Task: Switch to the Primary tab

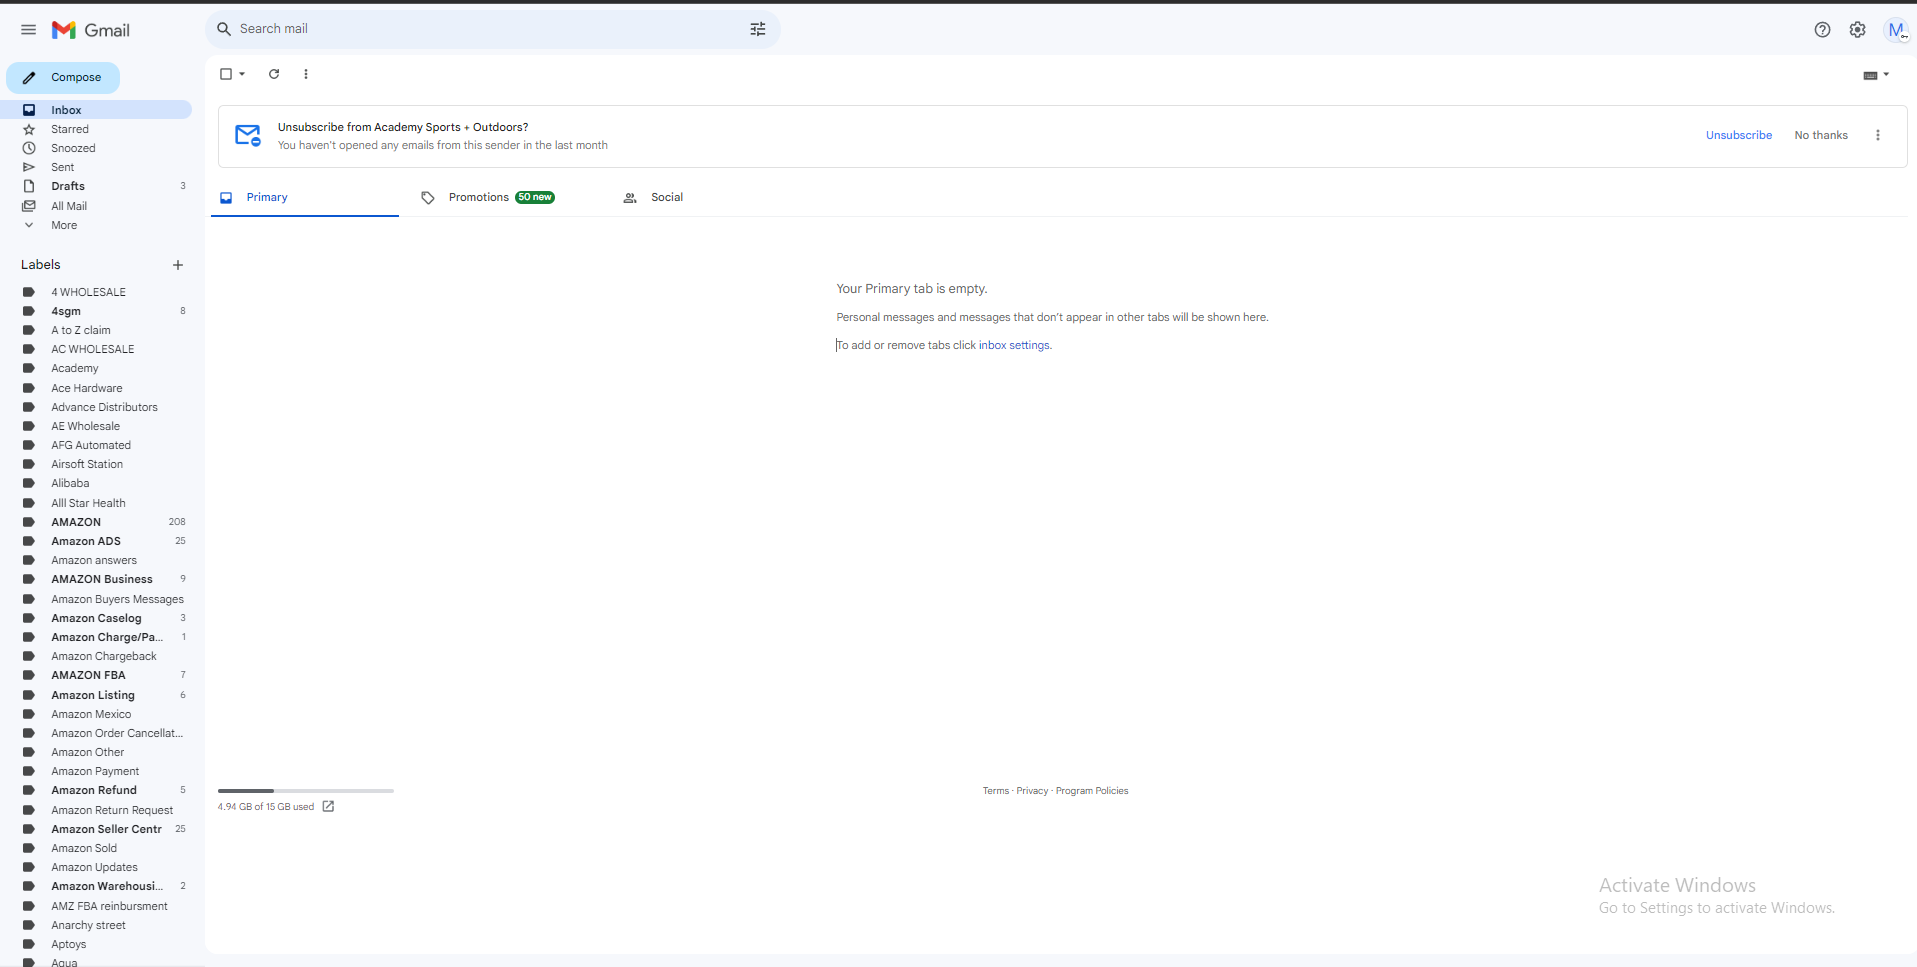Action: point(305,198)
